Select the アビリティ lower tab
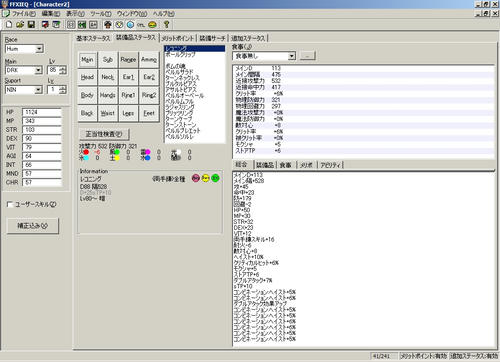The image size is (500, 362). 330,165
